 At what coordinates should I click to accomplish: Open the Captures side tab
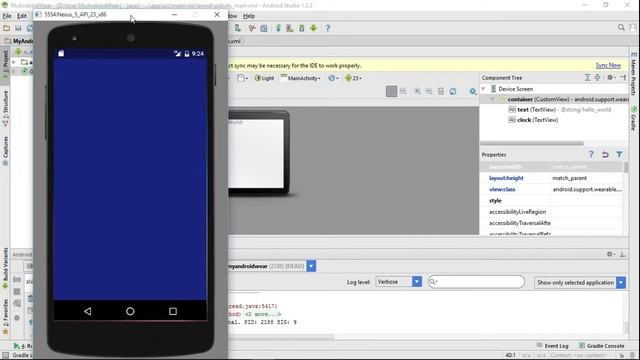pos(5,151)
